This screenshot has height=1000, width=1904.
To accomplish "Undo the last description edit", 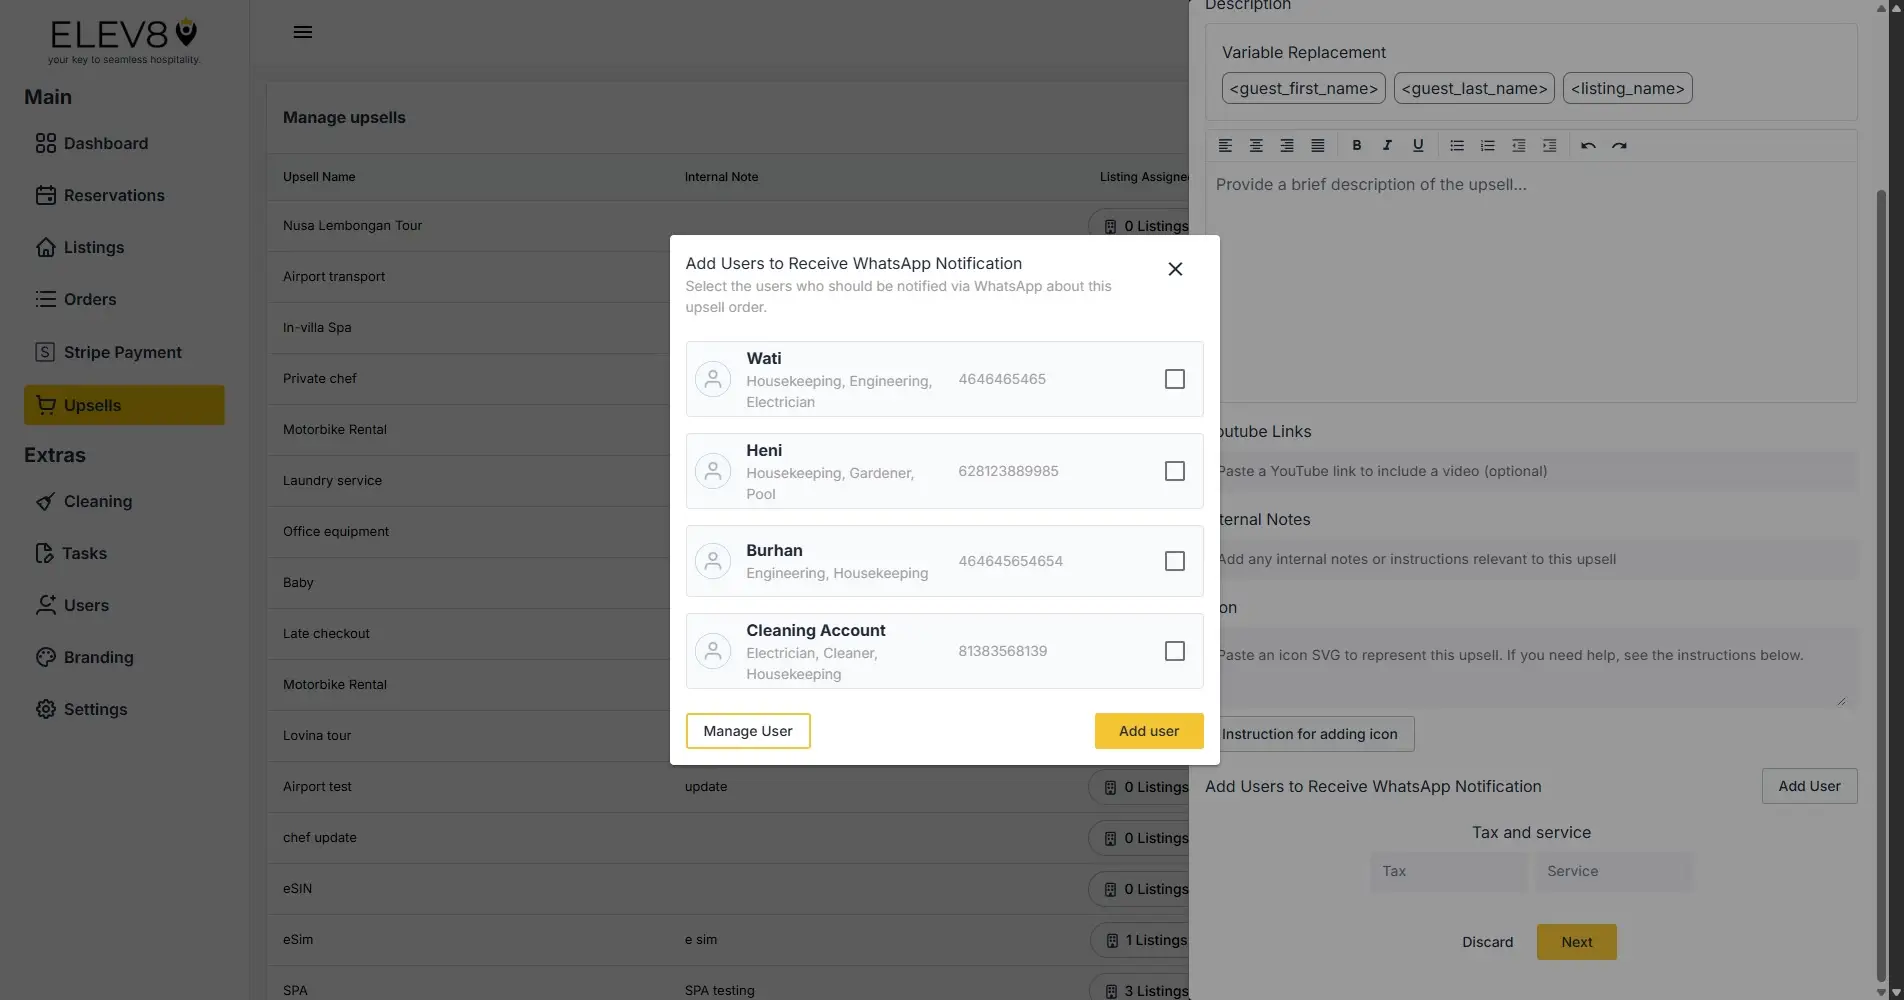I will [x=1588, y=145].
